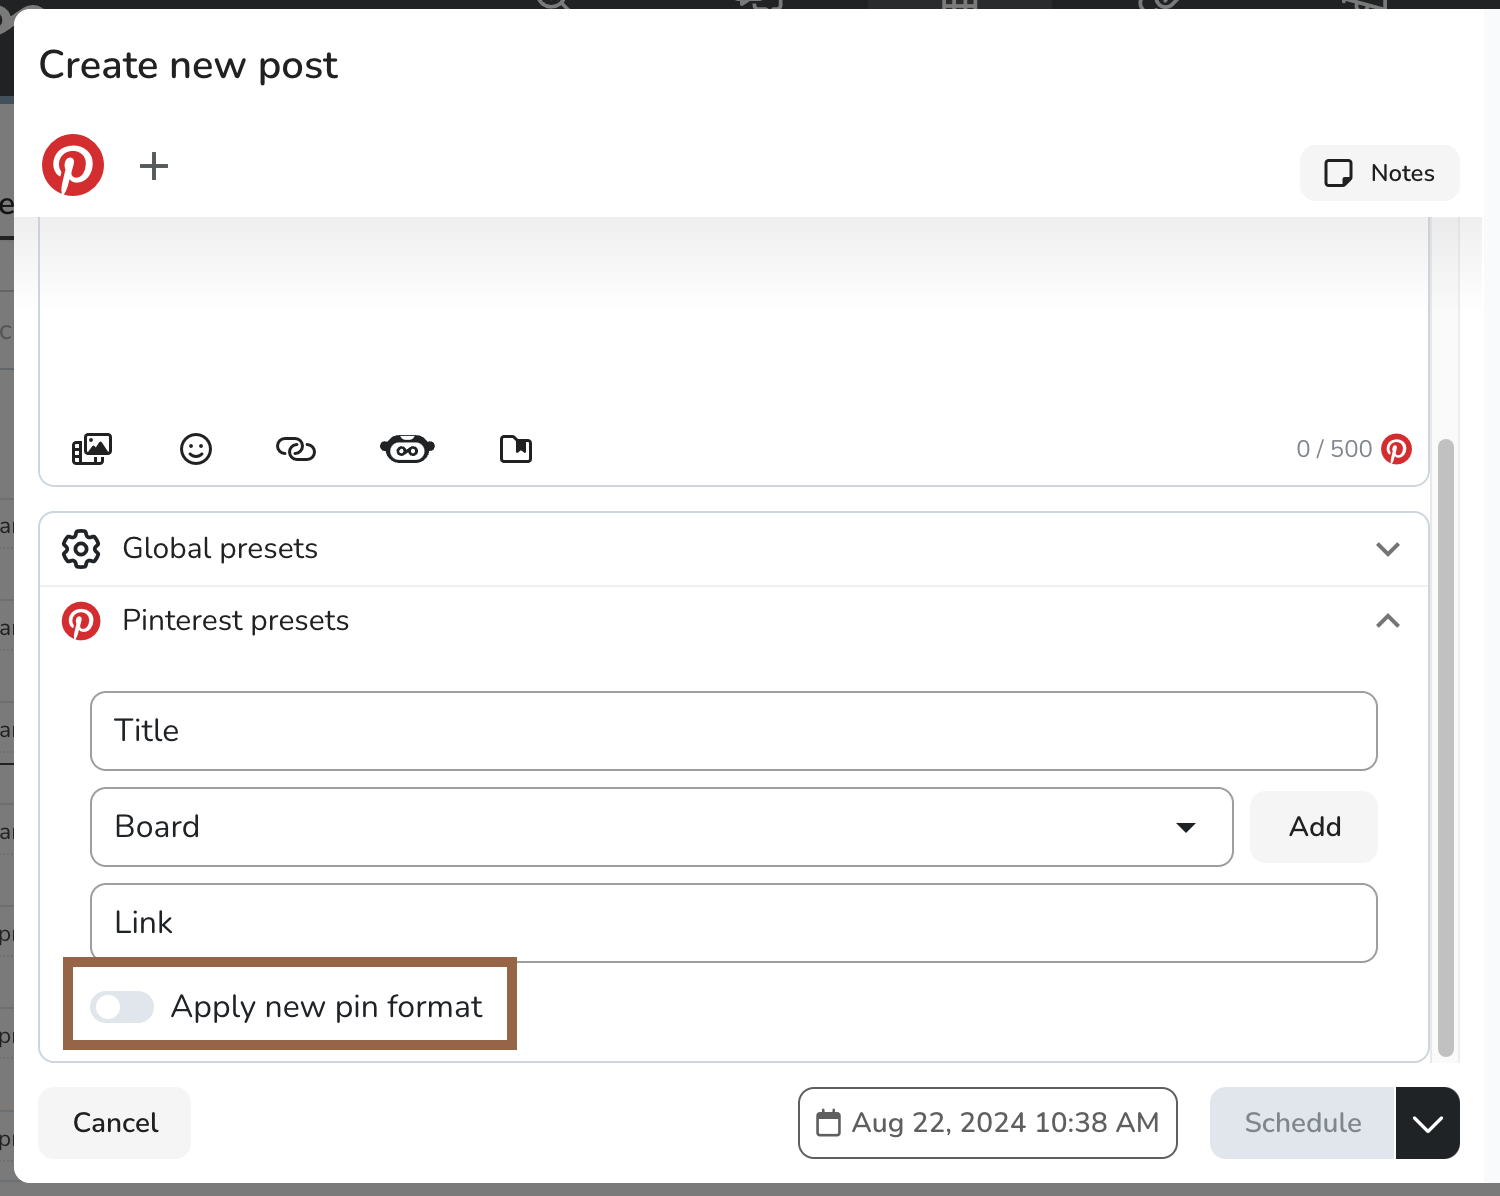This screenshot has width=1500, height=1196.
Task: Add another social account with plus icon
Action: (x=153, y=166)
